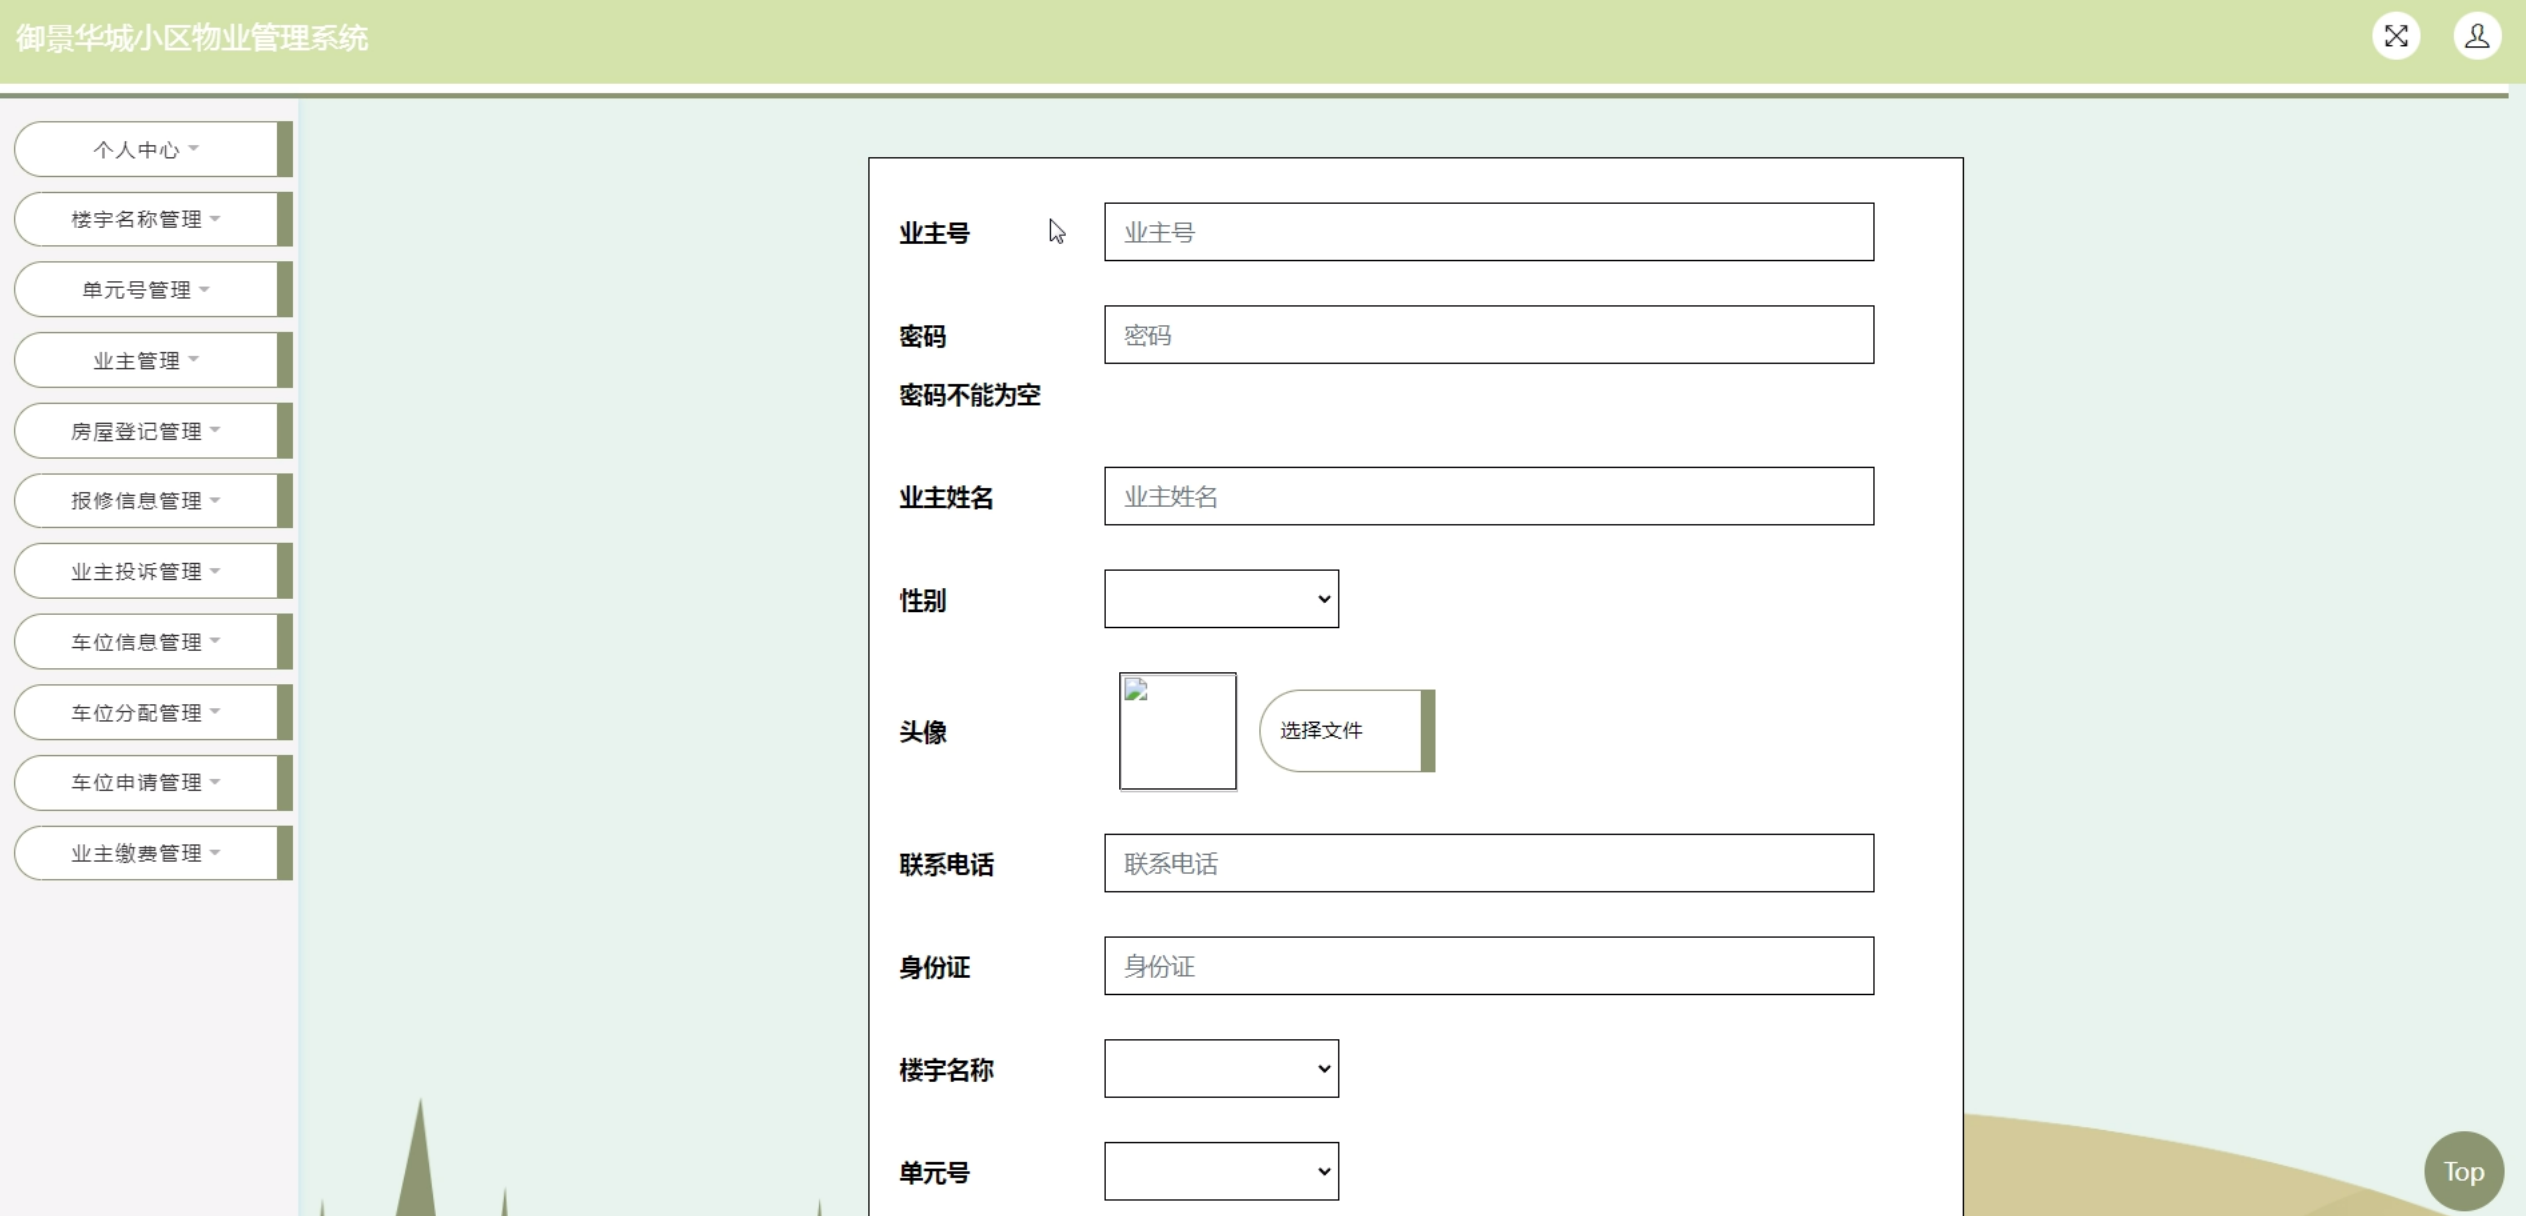Expand the 报修信息管理 menu
This screenshot has height=1216, width=2526.
click(x=146, y=501)
